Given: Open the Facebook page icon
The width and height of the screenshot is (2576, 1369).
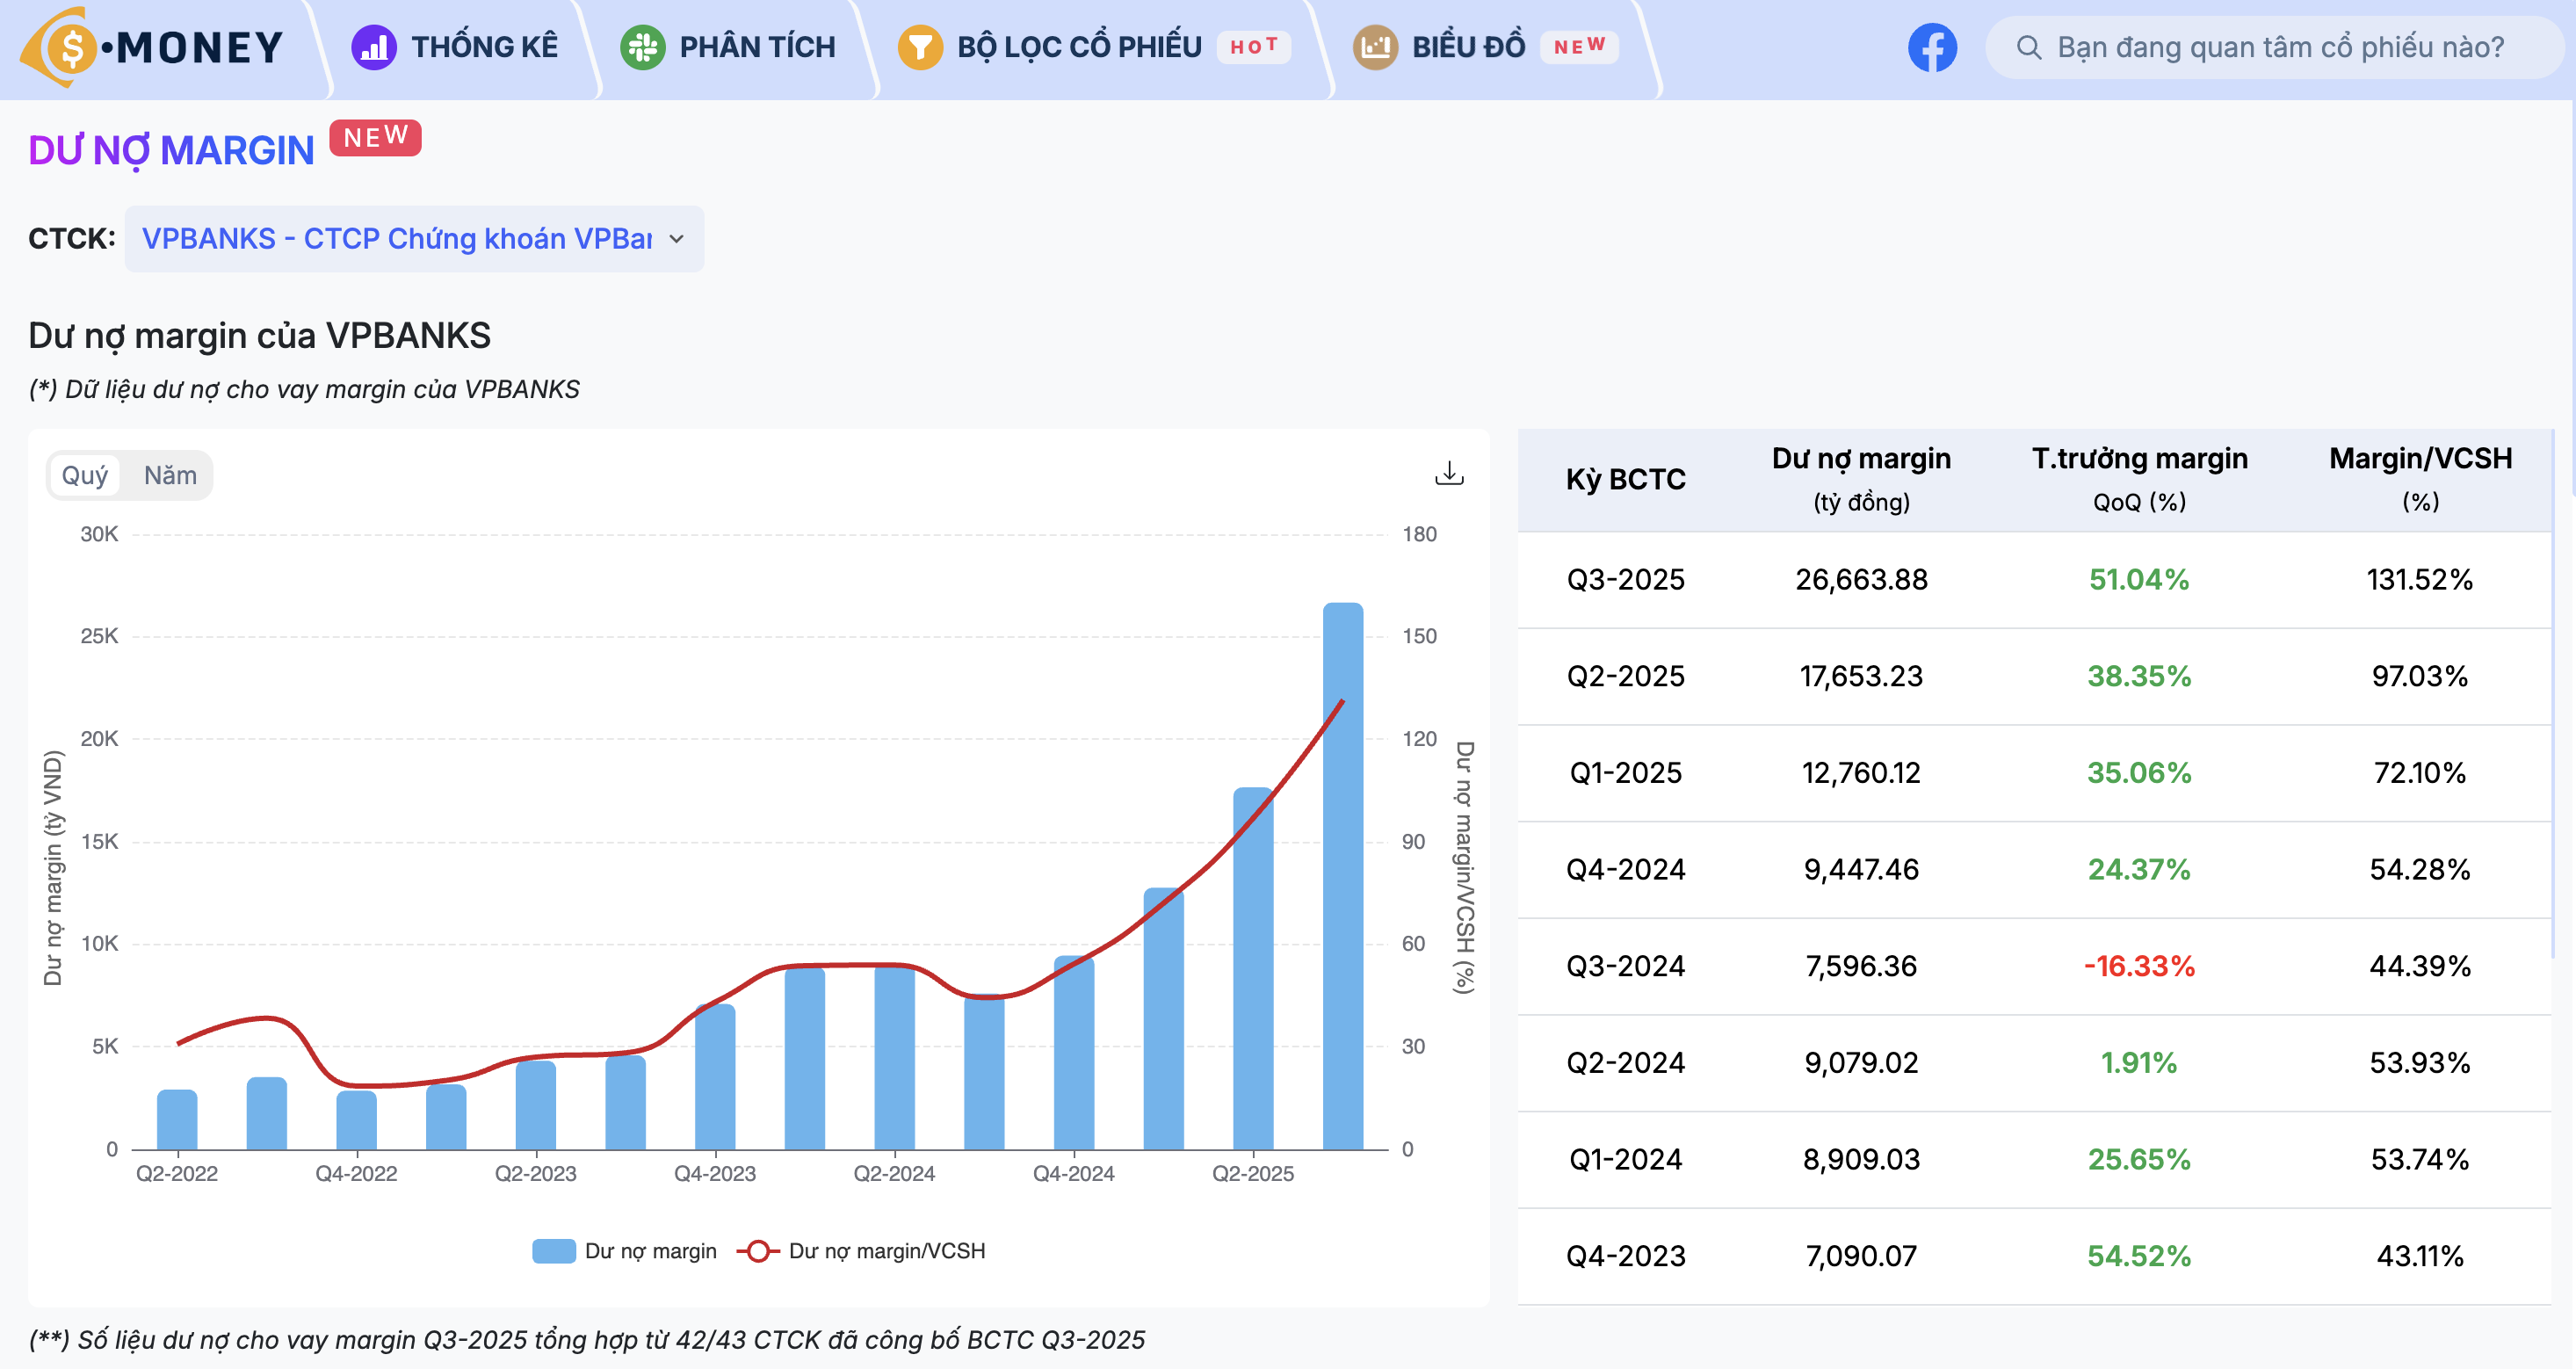Looking at the screenshot, I should click(1931, 47).
